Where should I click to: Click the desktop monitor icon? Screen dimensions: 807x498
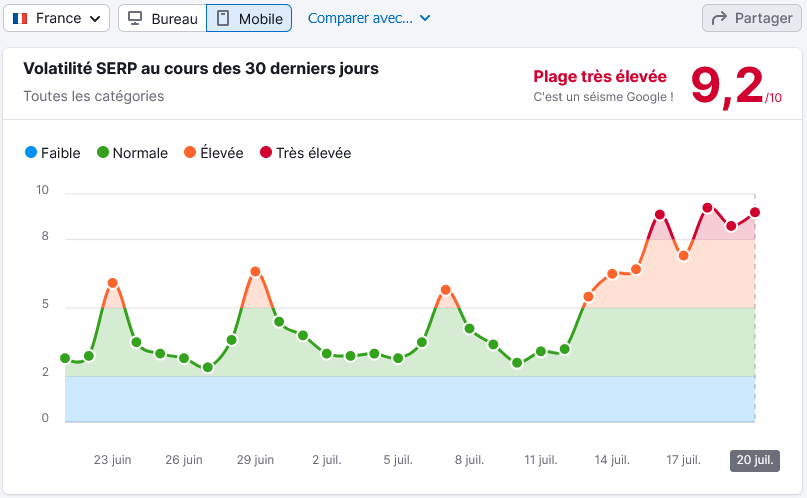[135, 19]
